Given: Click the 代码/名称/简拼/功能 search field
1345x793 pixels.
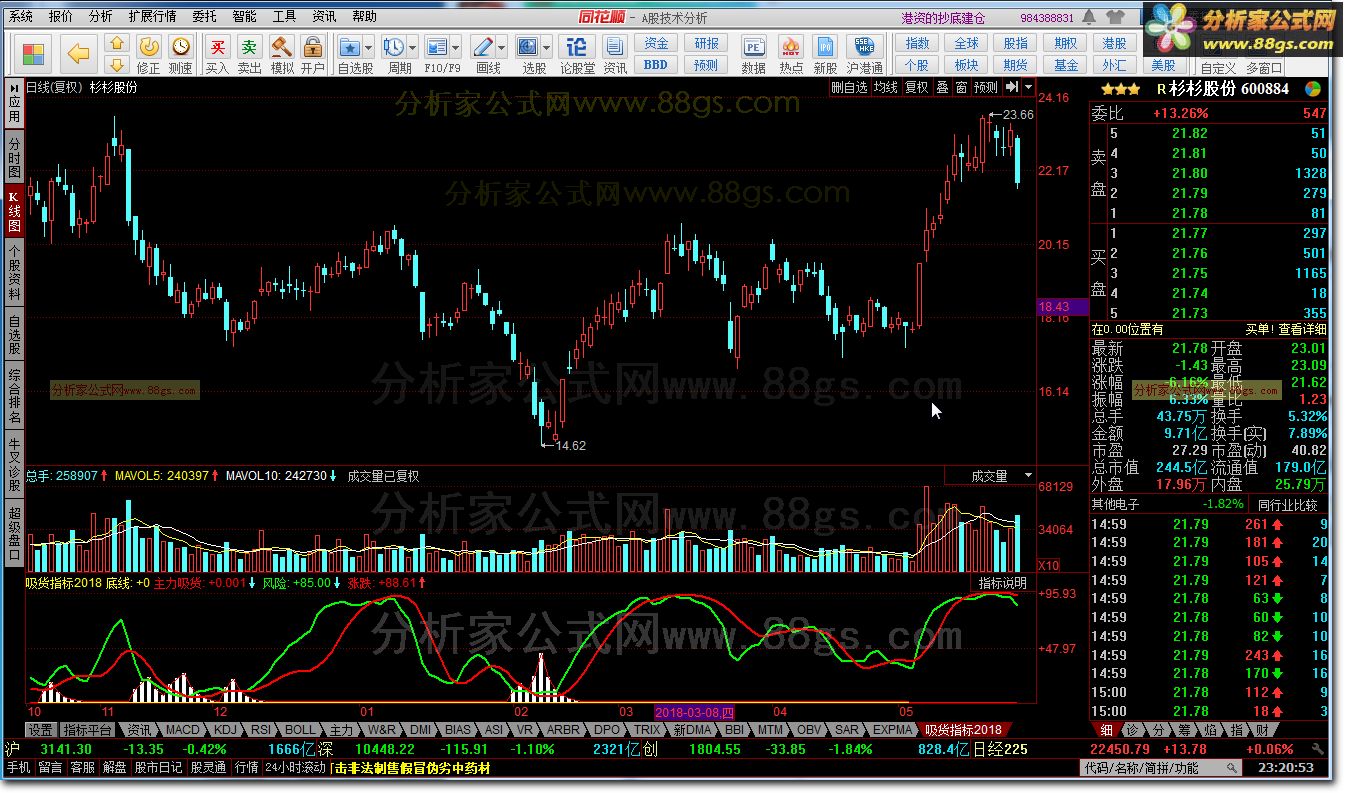Looking at the screenshot, I should [1159, 768].
